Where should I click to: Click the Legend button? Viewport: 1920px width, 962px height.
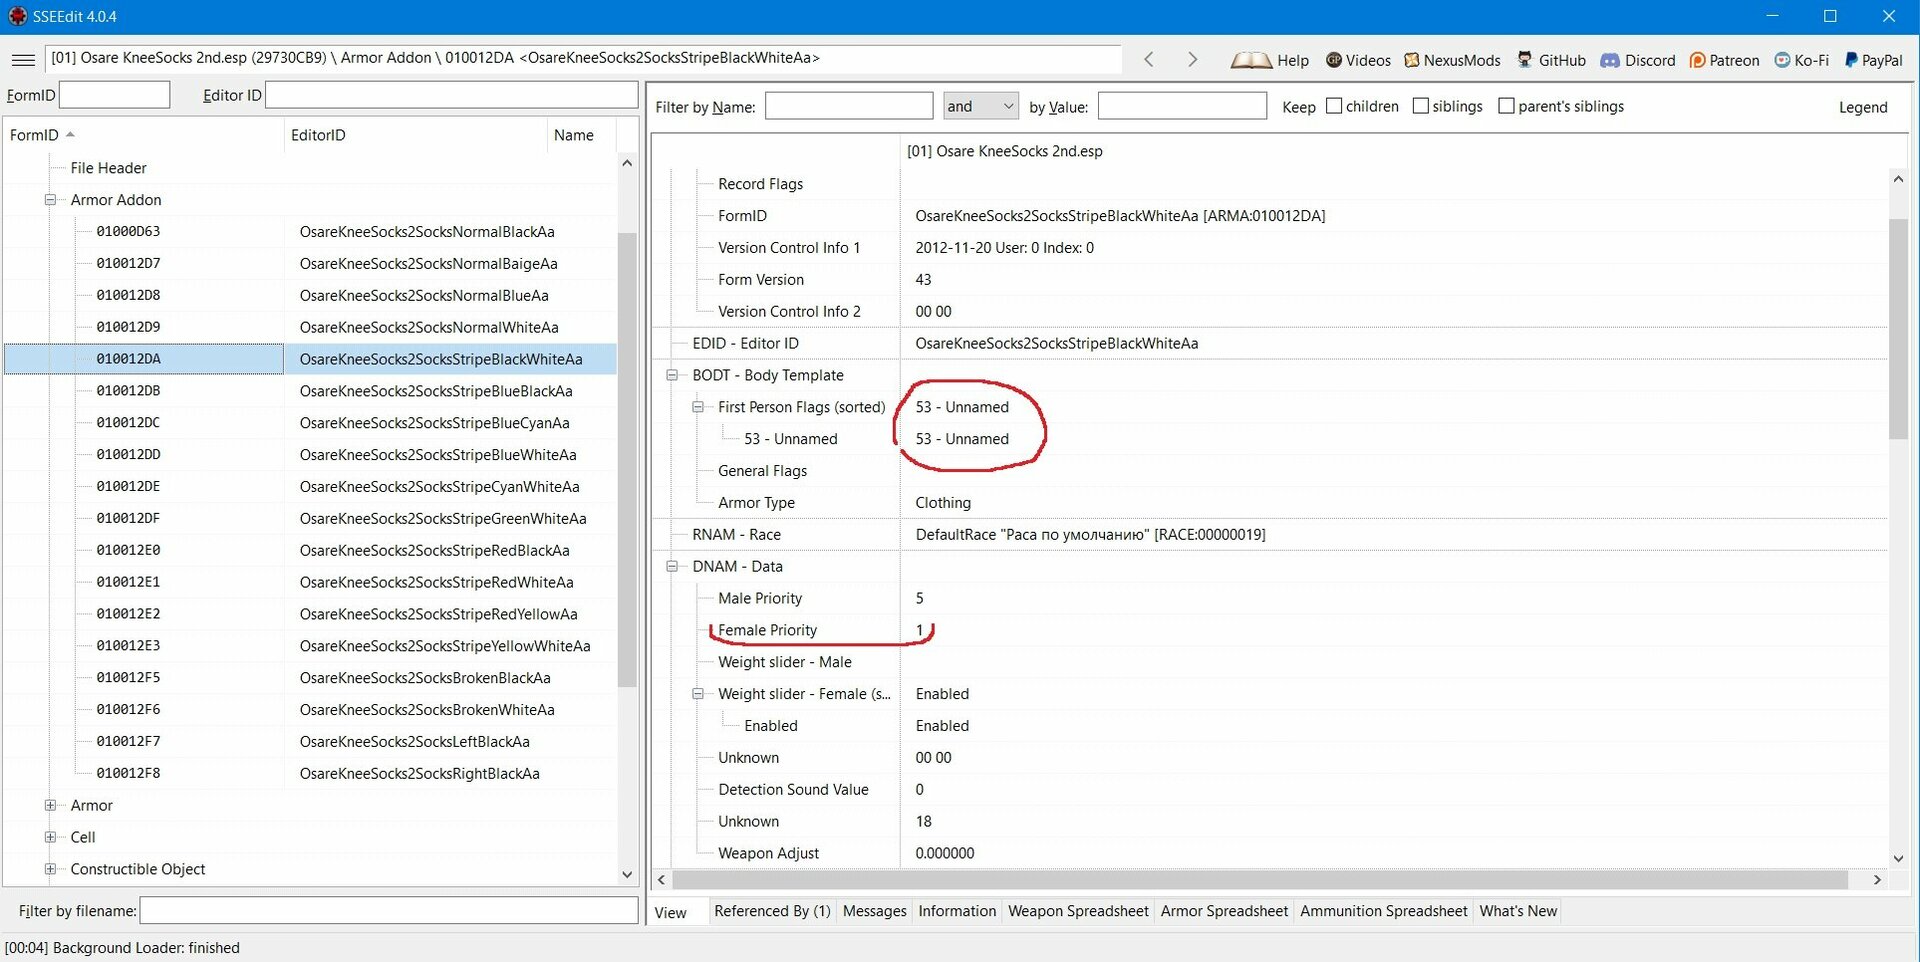click(1862, 107)
